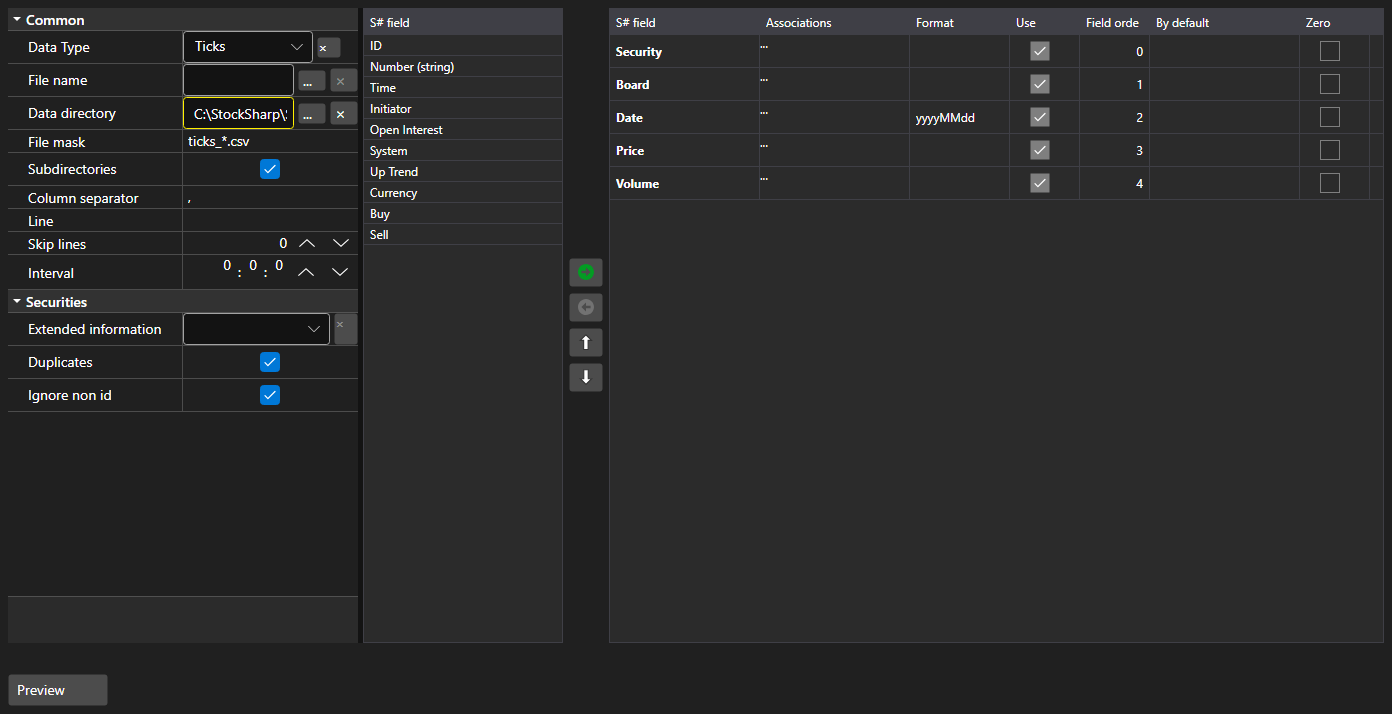
Task: Sort by the Field order column header
Action: click(1113, 22)
